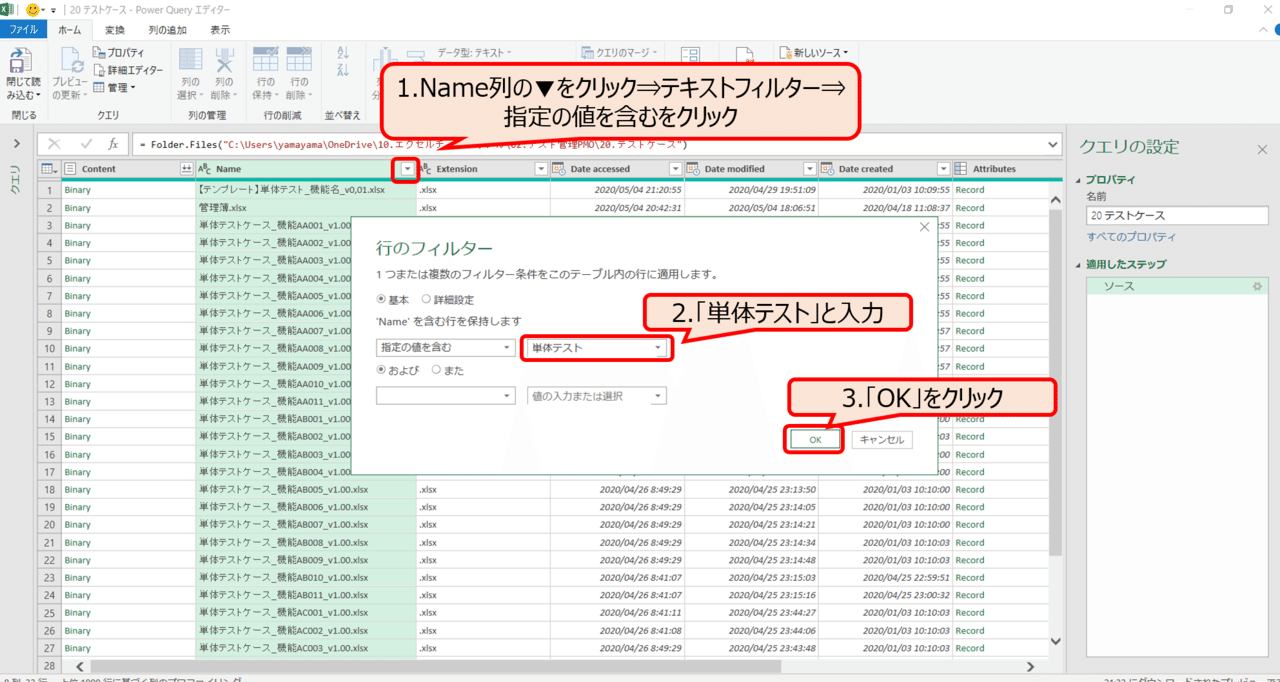Viewport: 1280px width, 682px height.
Task: Click the キャンセル button
Action: click(x=882, y=439)
